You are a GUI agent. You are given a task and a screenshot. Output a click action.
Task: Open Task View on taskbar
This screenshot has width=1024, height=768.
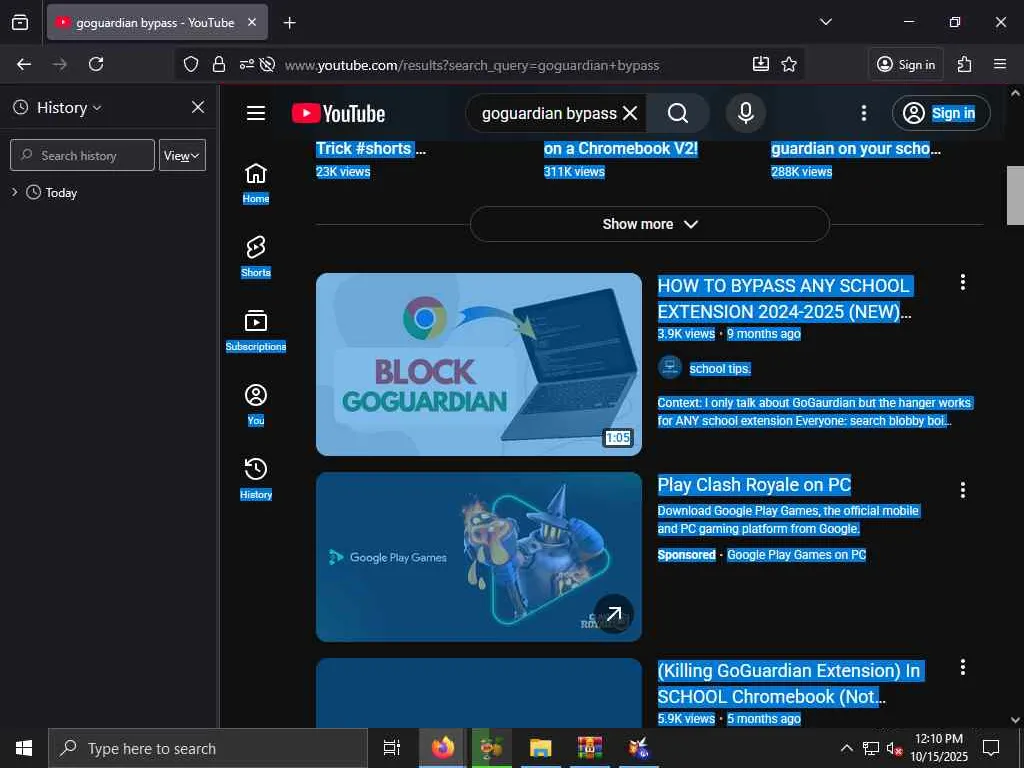[x=392, y=748]
